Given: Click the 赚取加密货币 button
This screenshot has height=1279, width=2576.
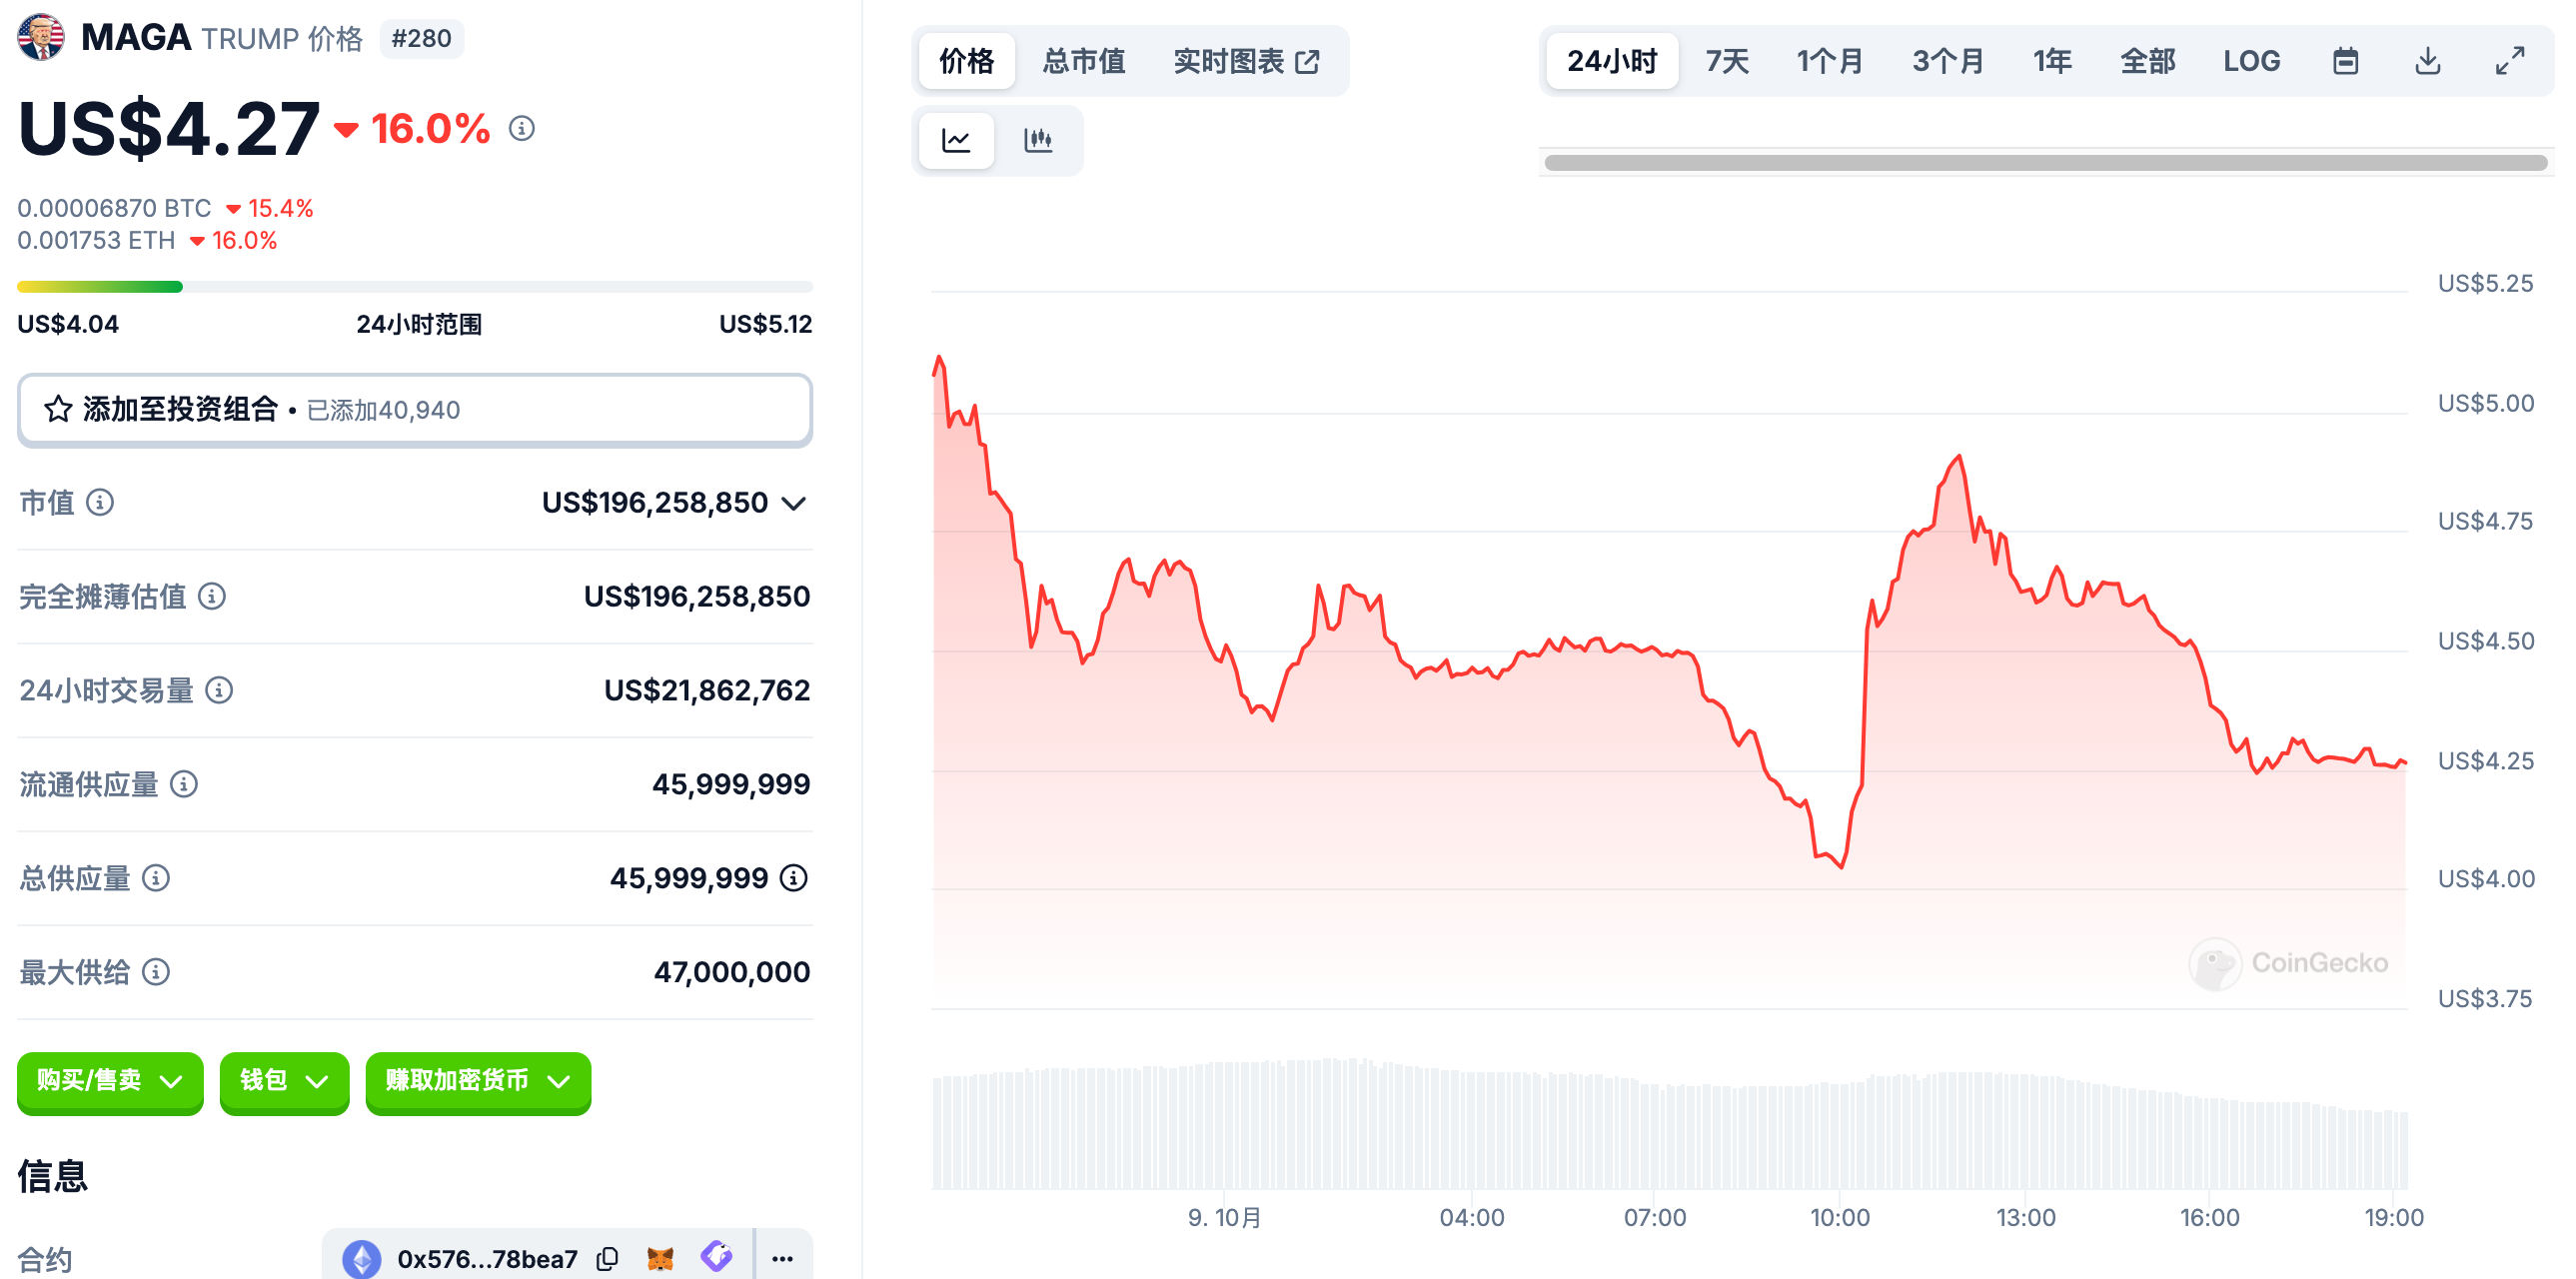Looking at the screenshot, I should [478, 1081].
